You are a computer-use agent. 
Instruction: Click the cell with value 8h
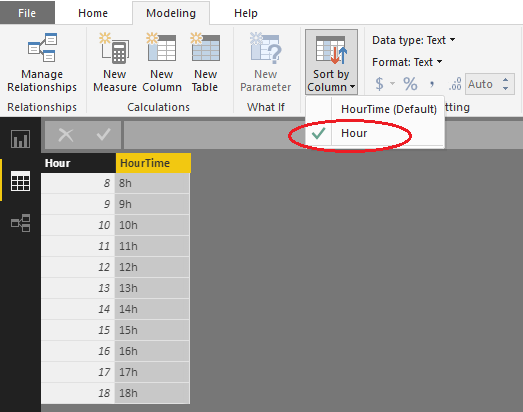point(152,183)
